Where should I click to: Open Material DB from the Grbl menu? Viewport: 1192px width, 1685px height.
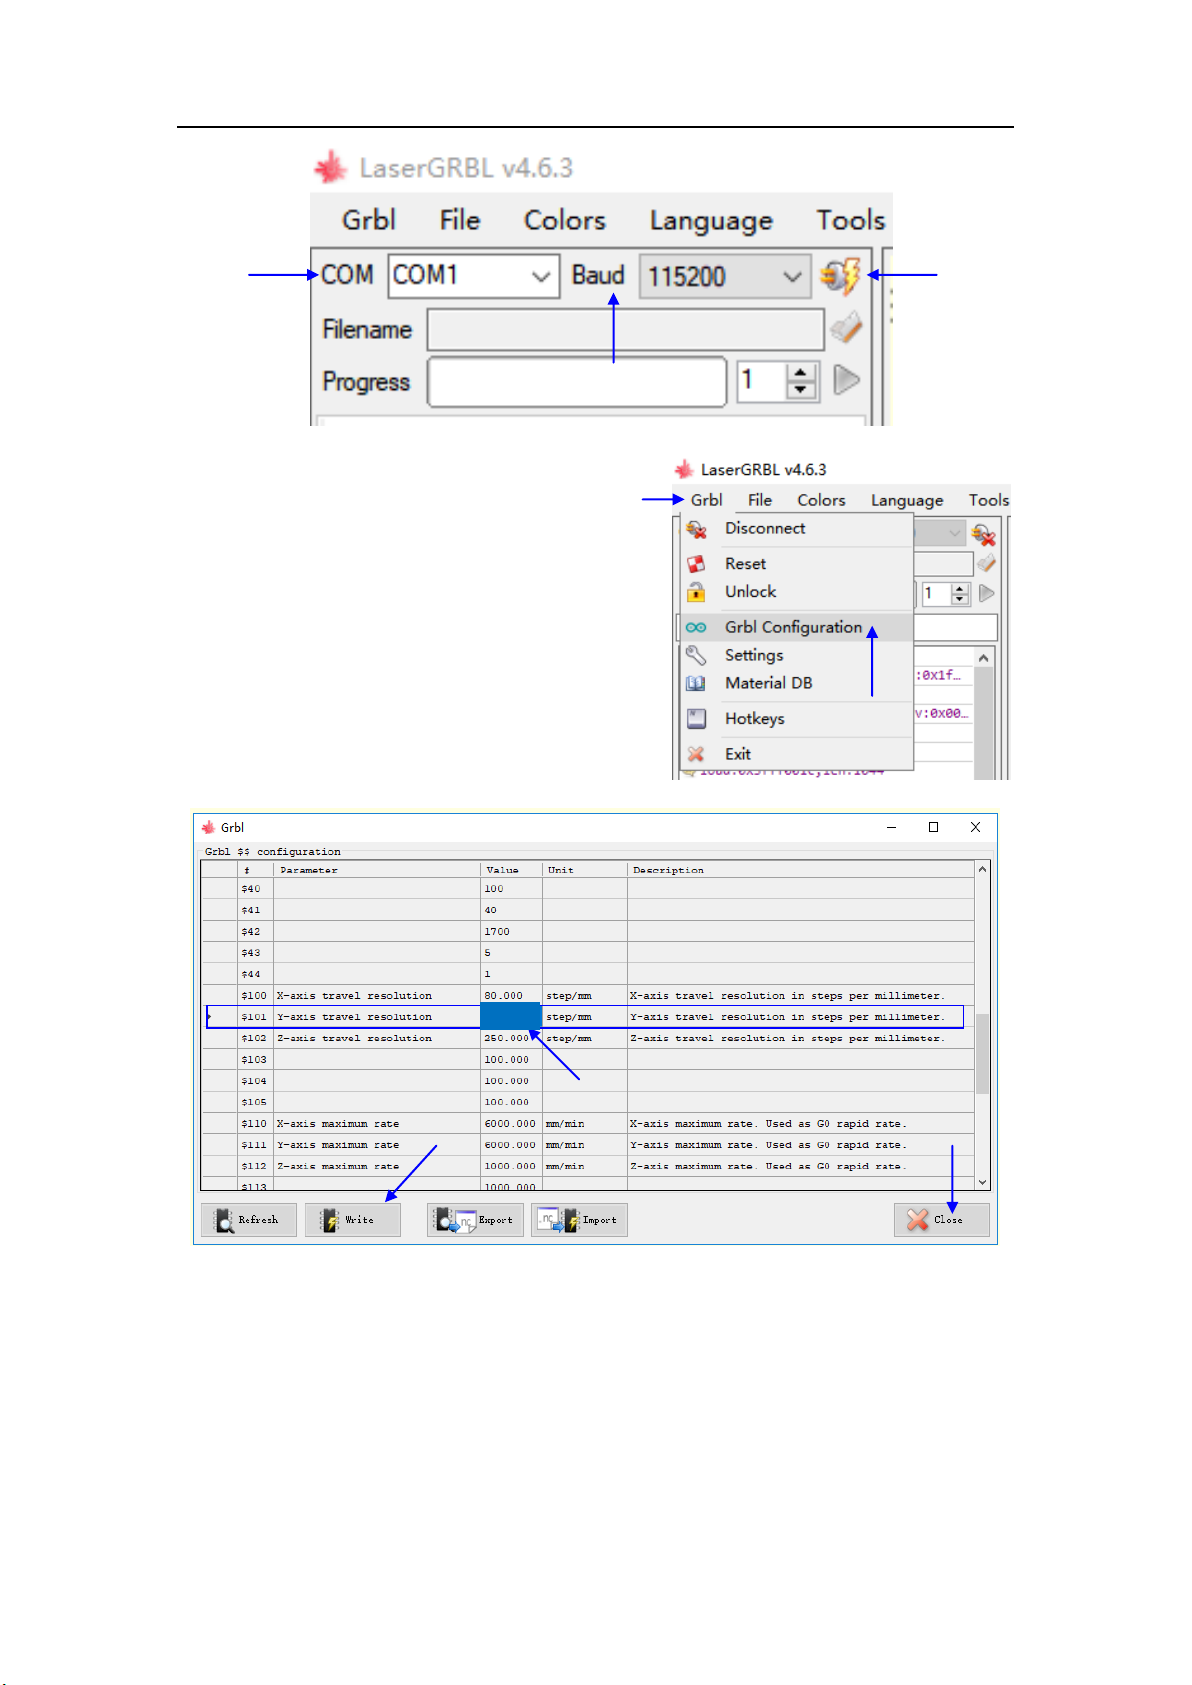click(x=797, y=683)
